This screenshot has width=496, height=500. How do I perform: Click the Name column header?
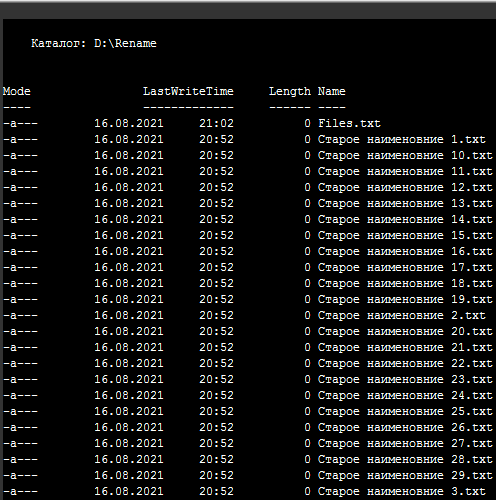pos(332,91)
